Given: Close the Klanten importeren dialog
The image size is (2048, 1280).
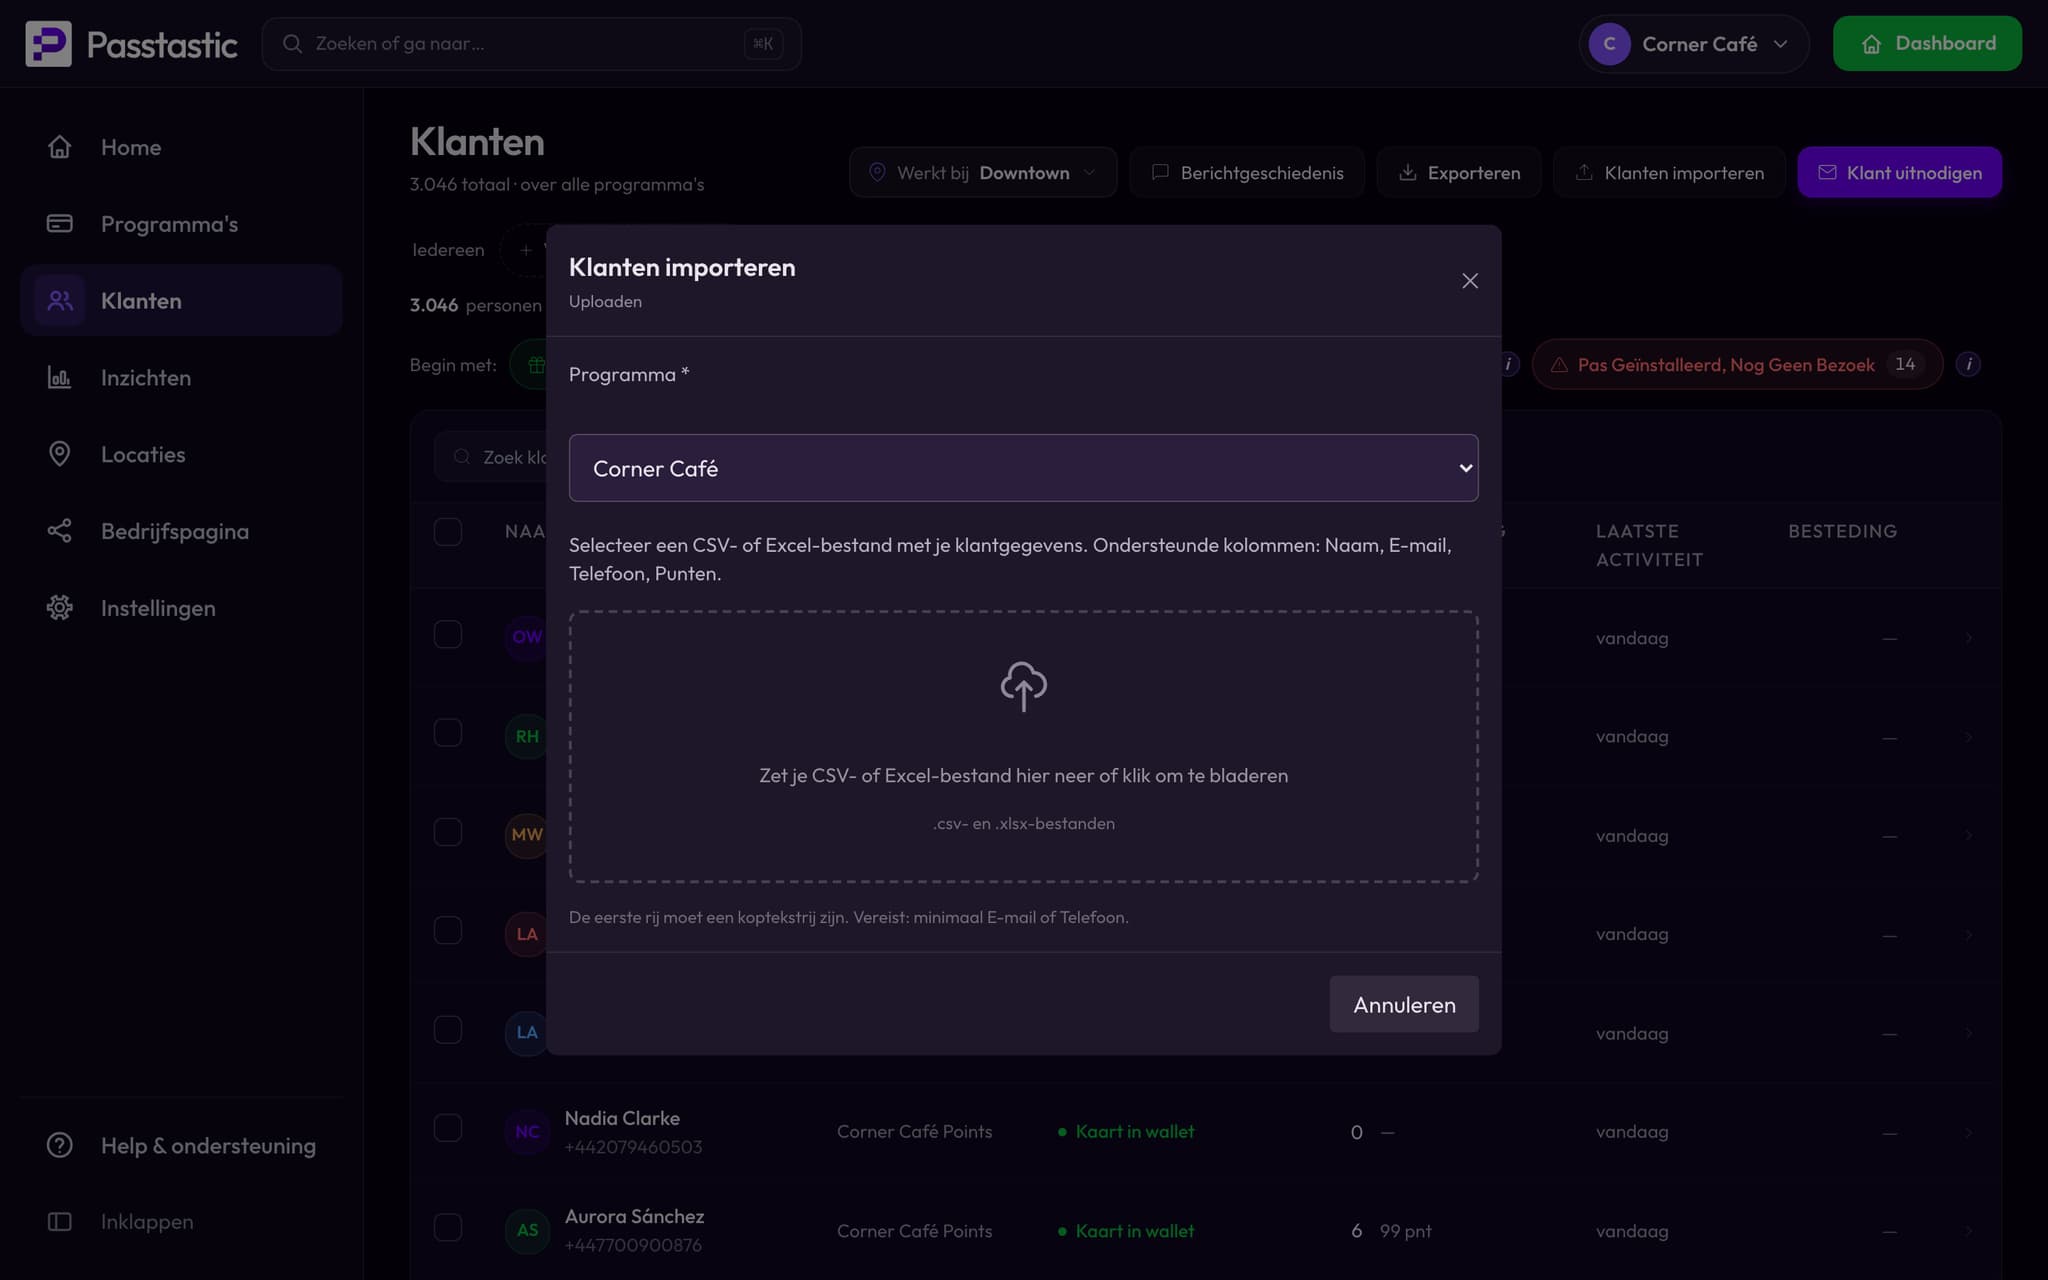Looking at the screenshot, I should [1469, 281].
